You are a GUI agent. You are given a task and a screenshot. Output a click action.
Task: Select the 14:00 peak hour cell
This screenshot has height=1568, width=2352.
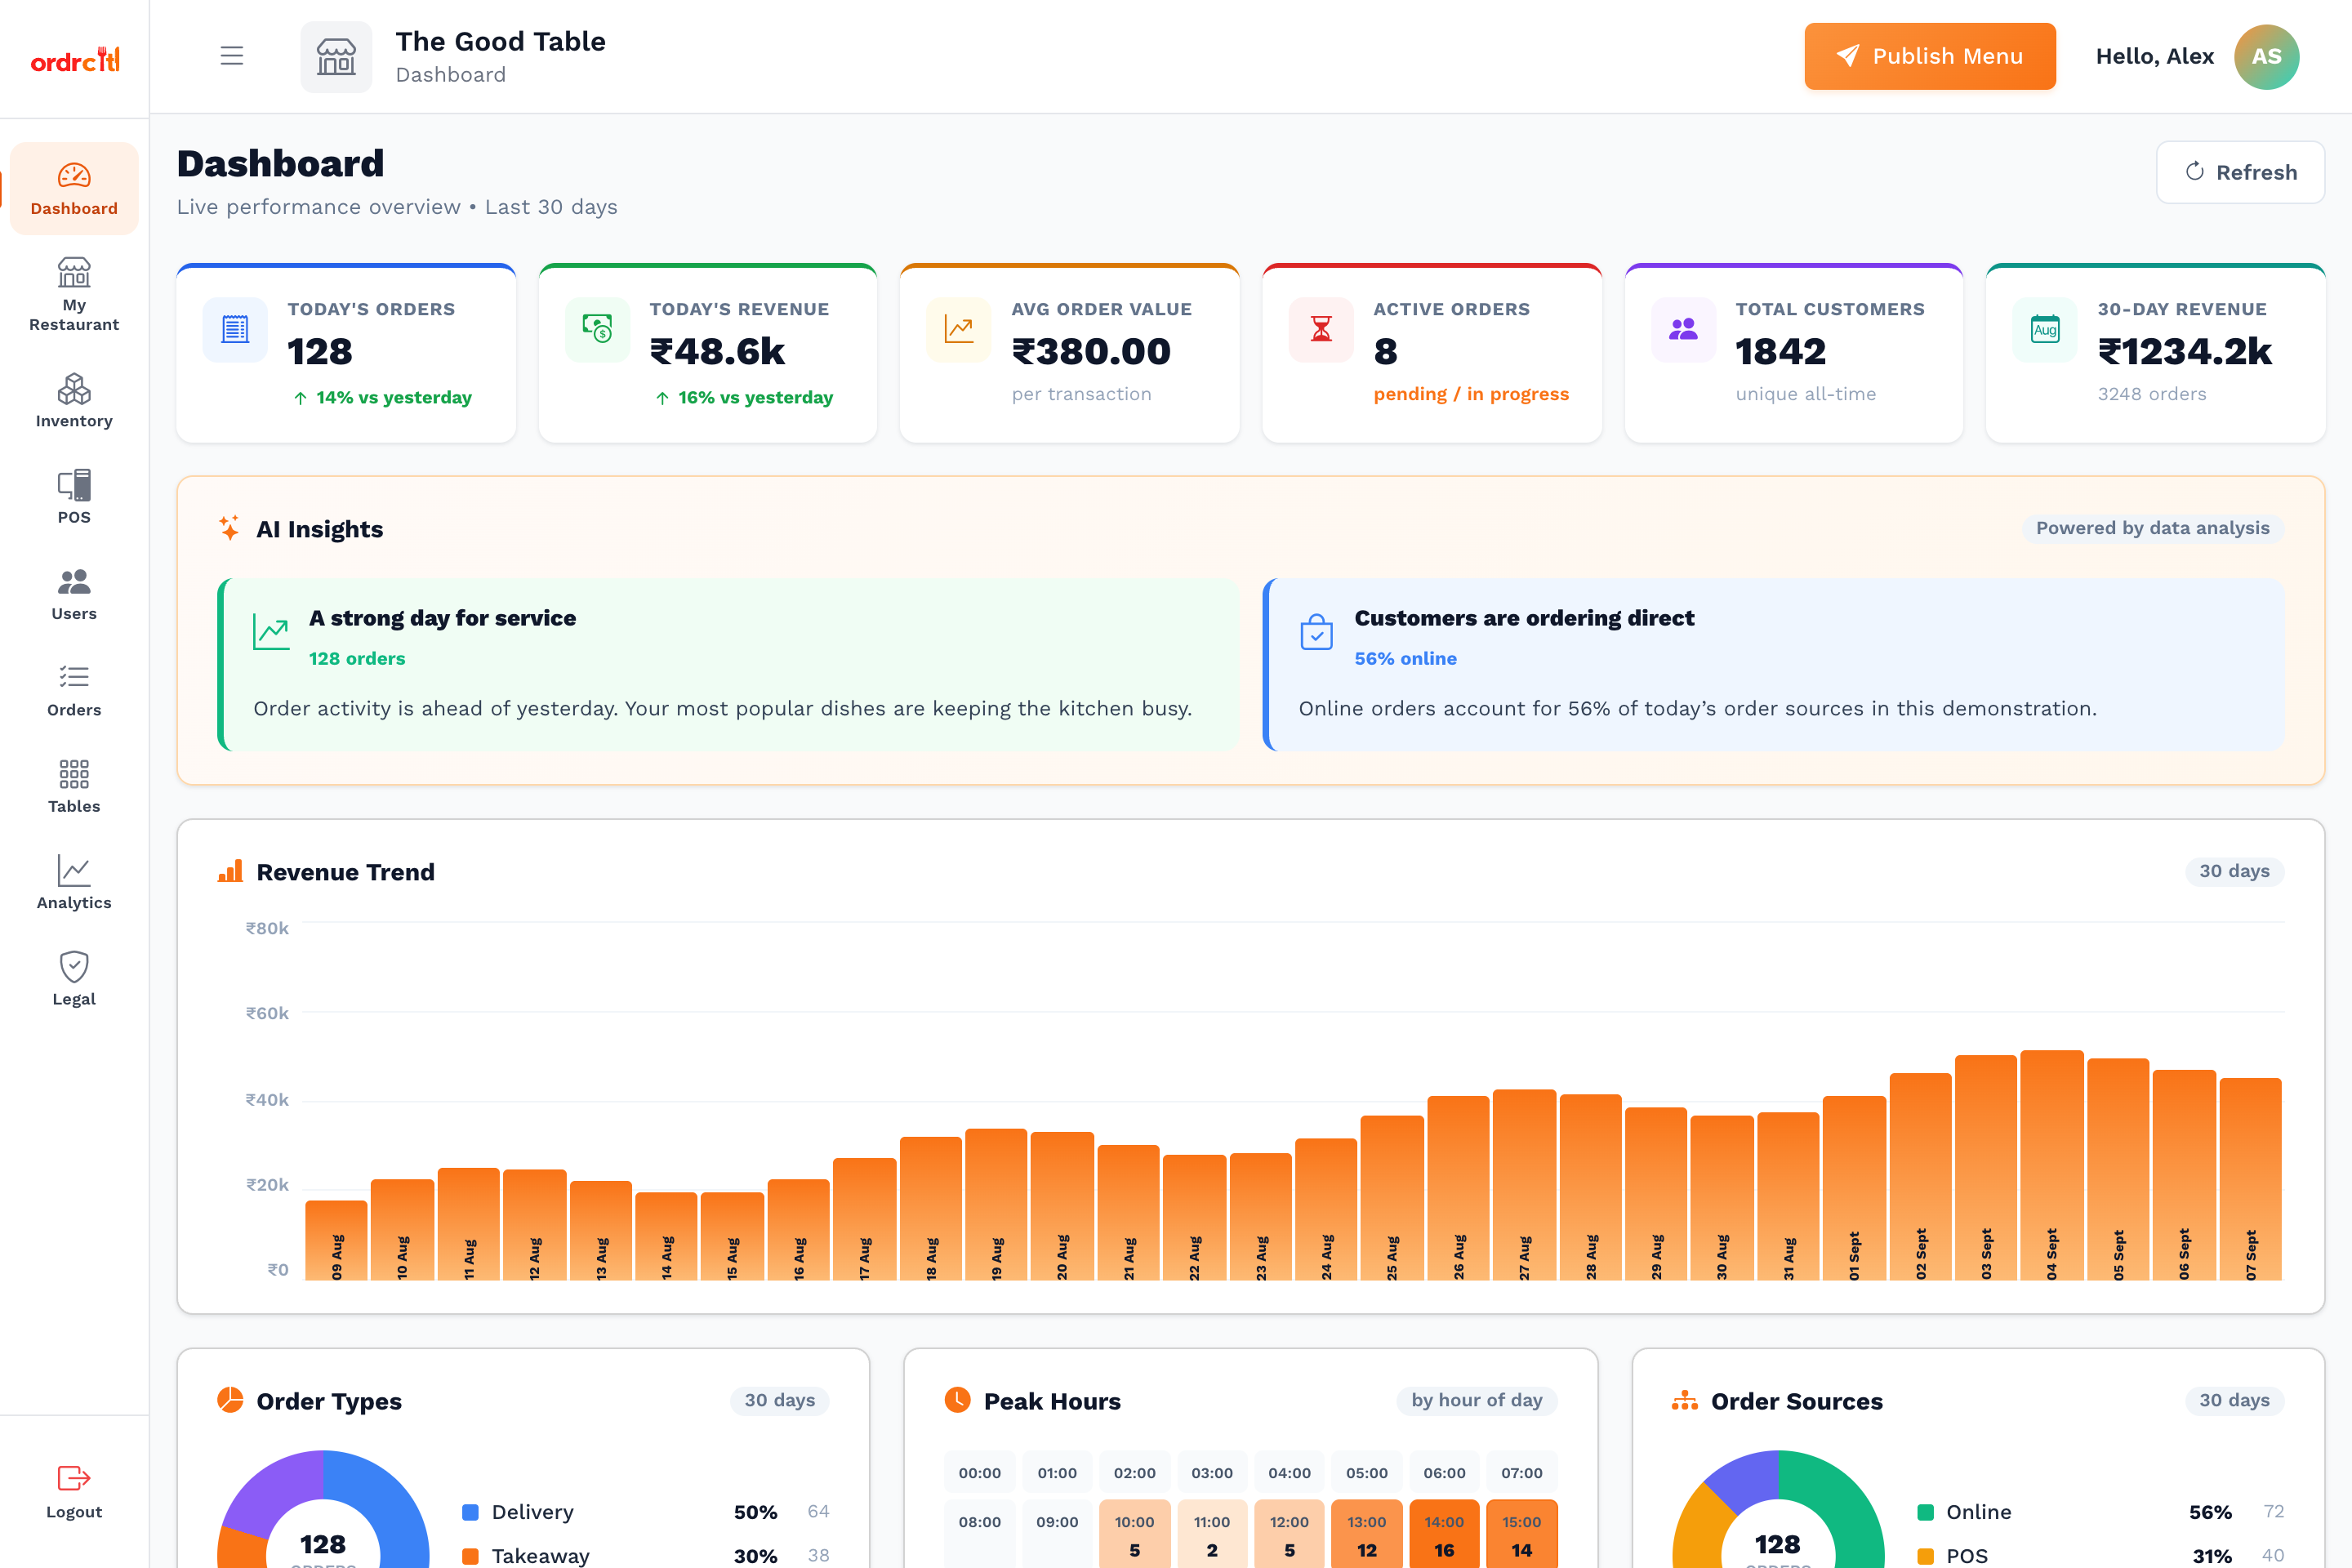1444,1534
